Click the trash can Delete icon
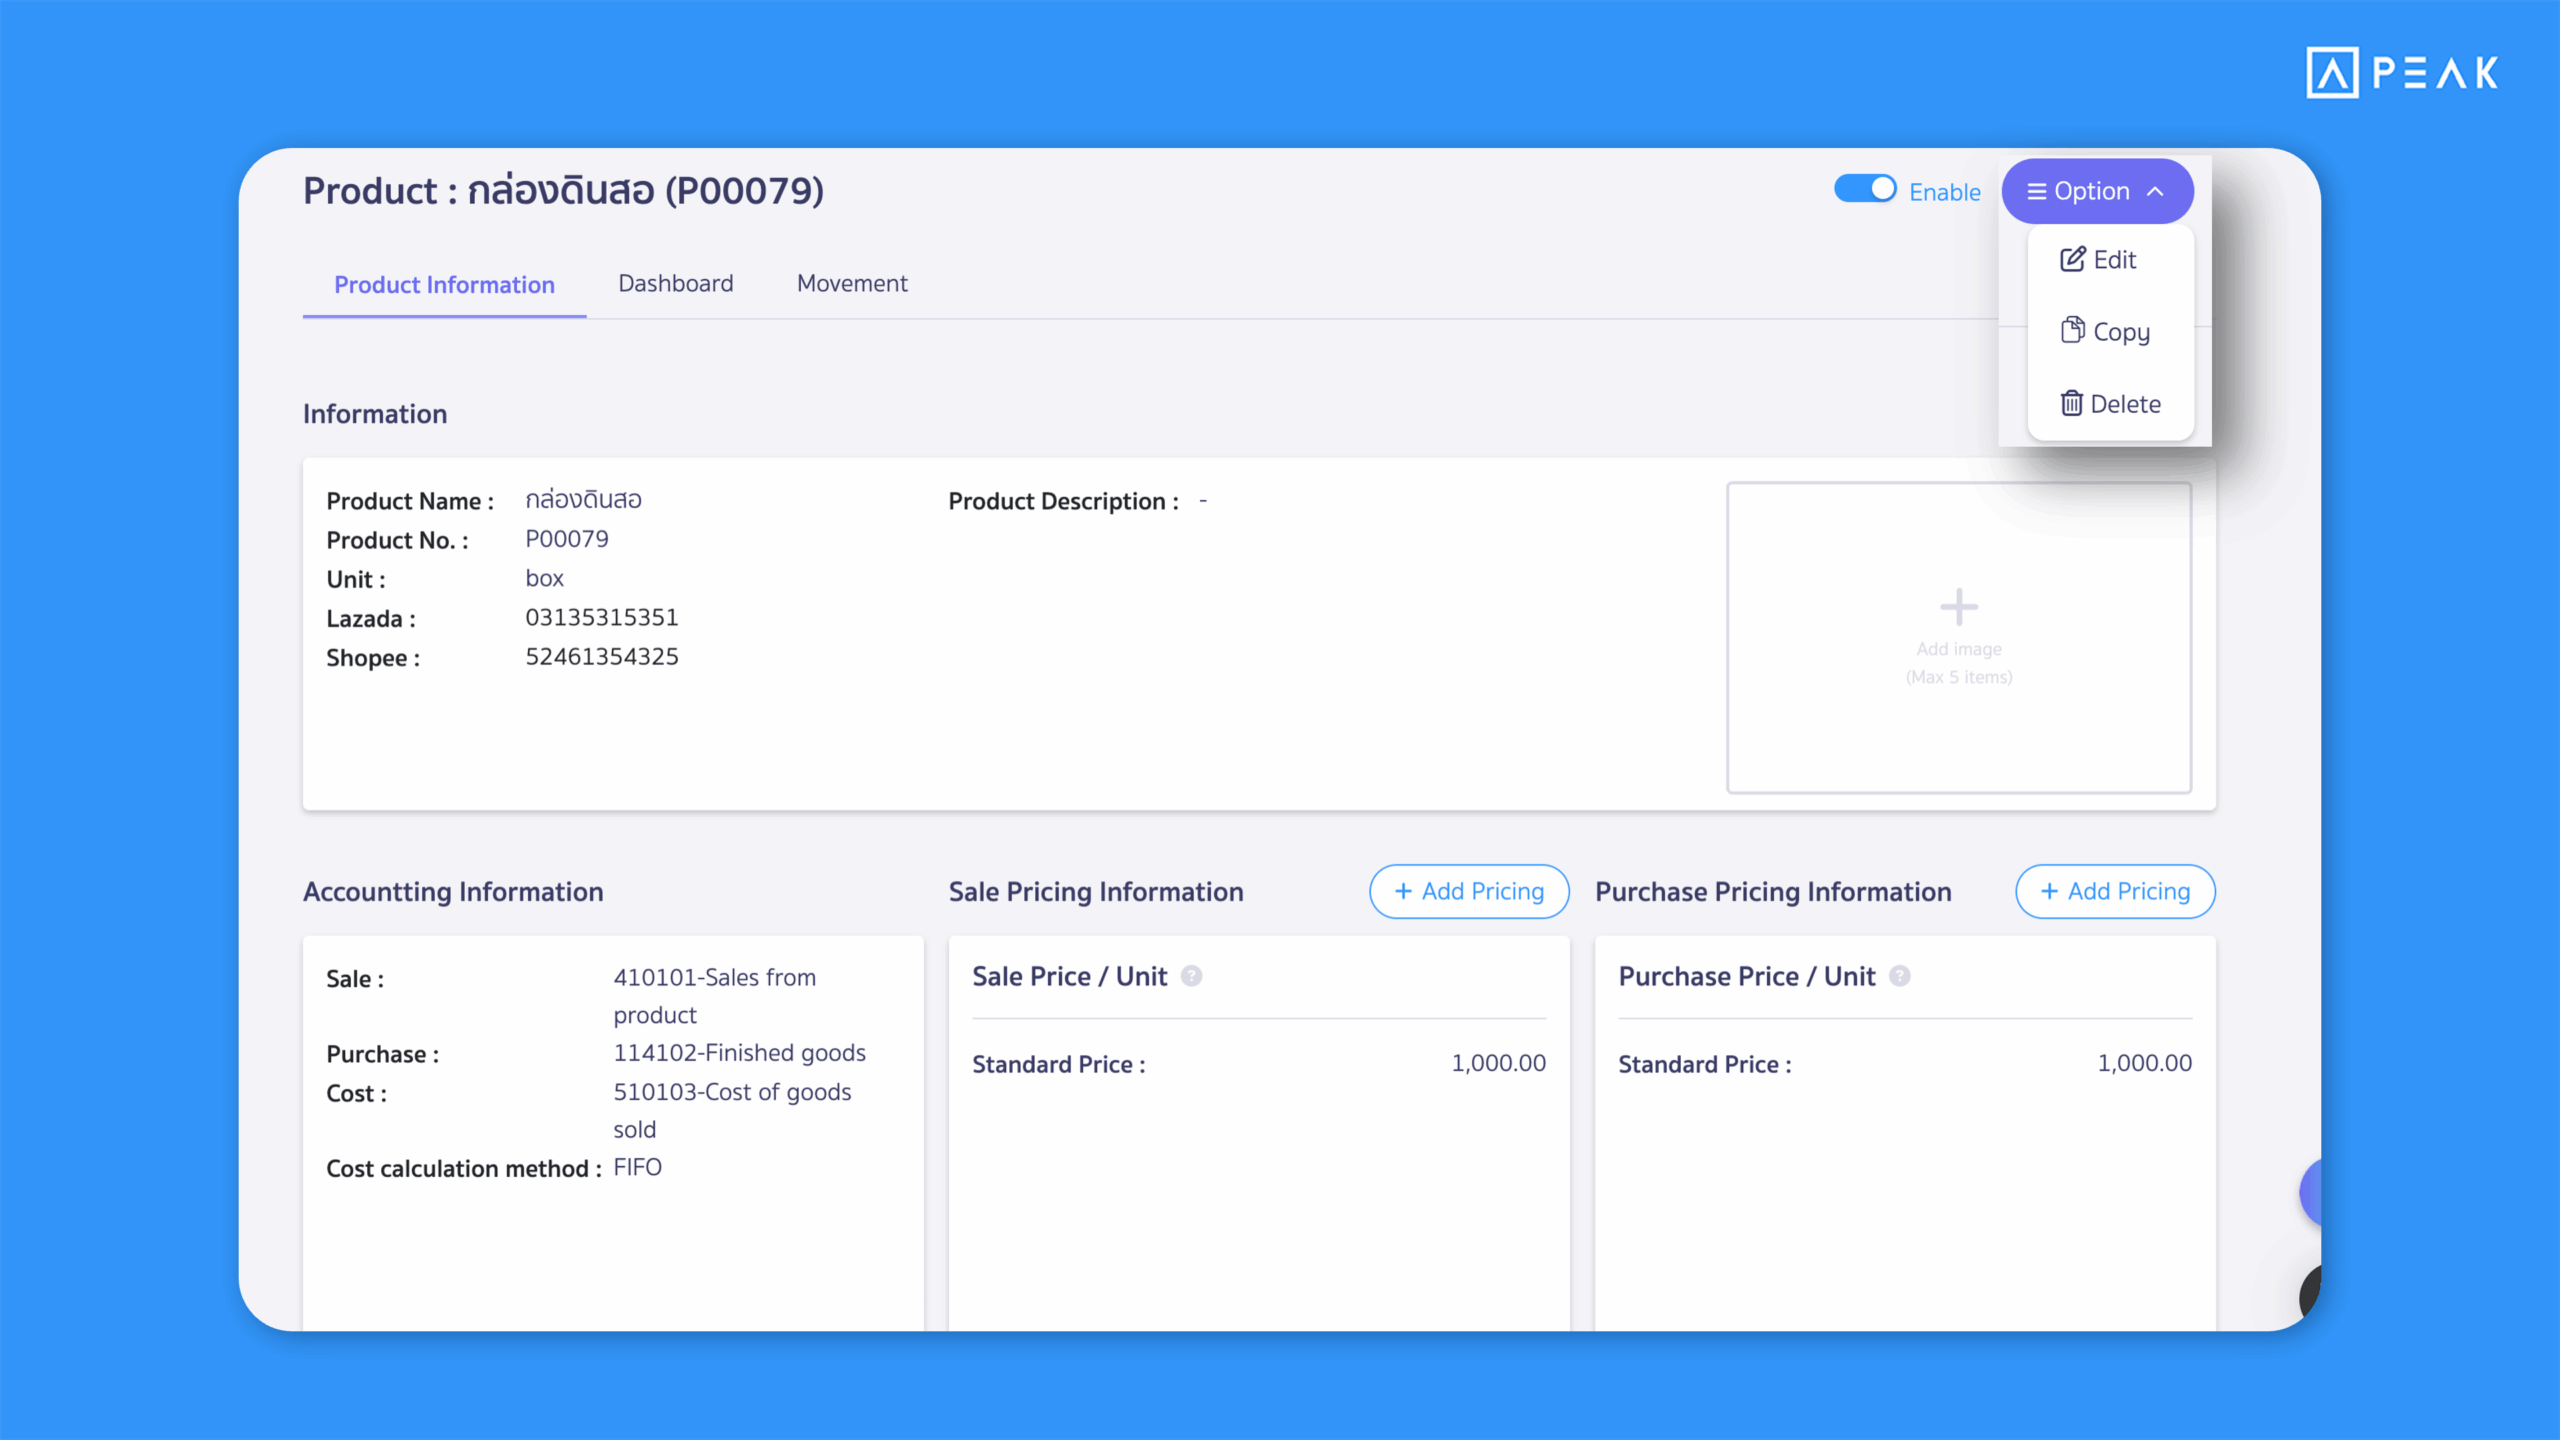Screen dimensions: 2560x1440 [x=2072, y=403]
